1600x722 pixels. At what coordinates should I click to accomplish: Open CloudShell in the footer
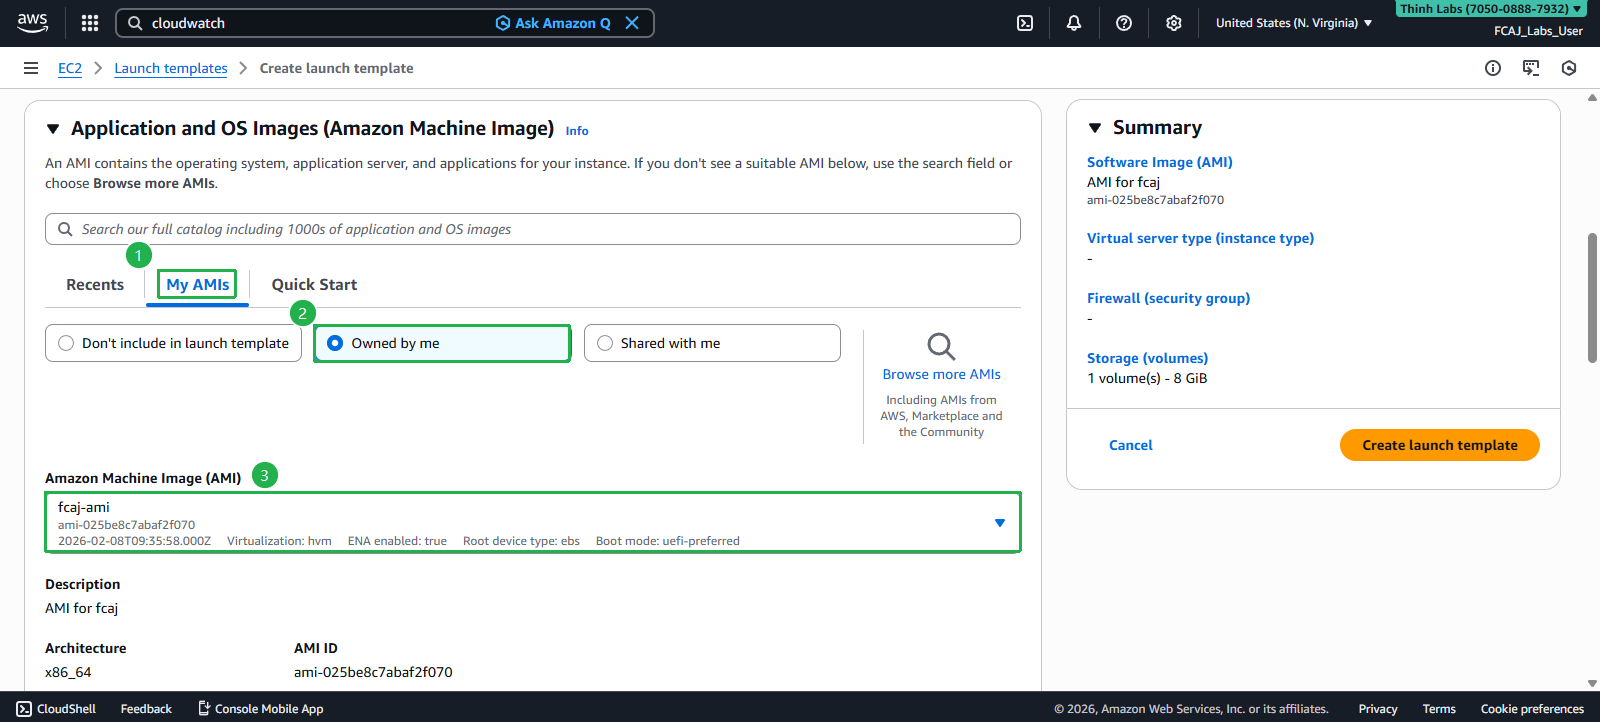56,709
